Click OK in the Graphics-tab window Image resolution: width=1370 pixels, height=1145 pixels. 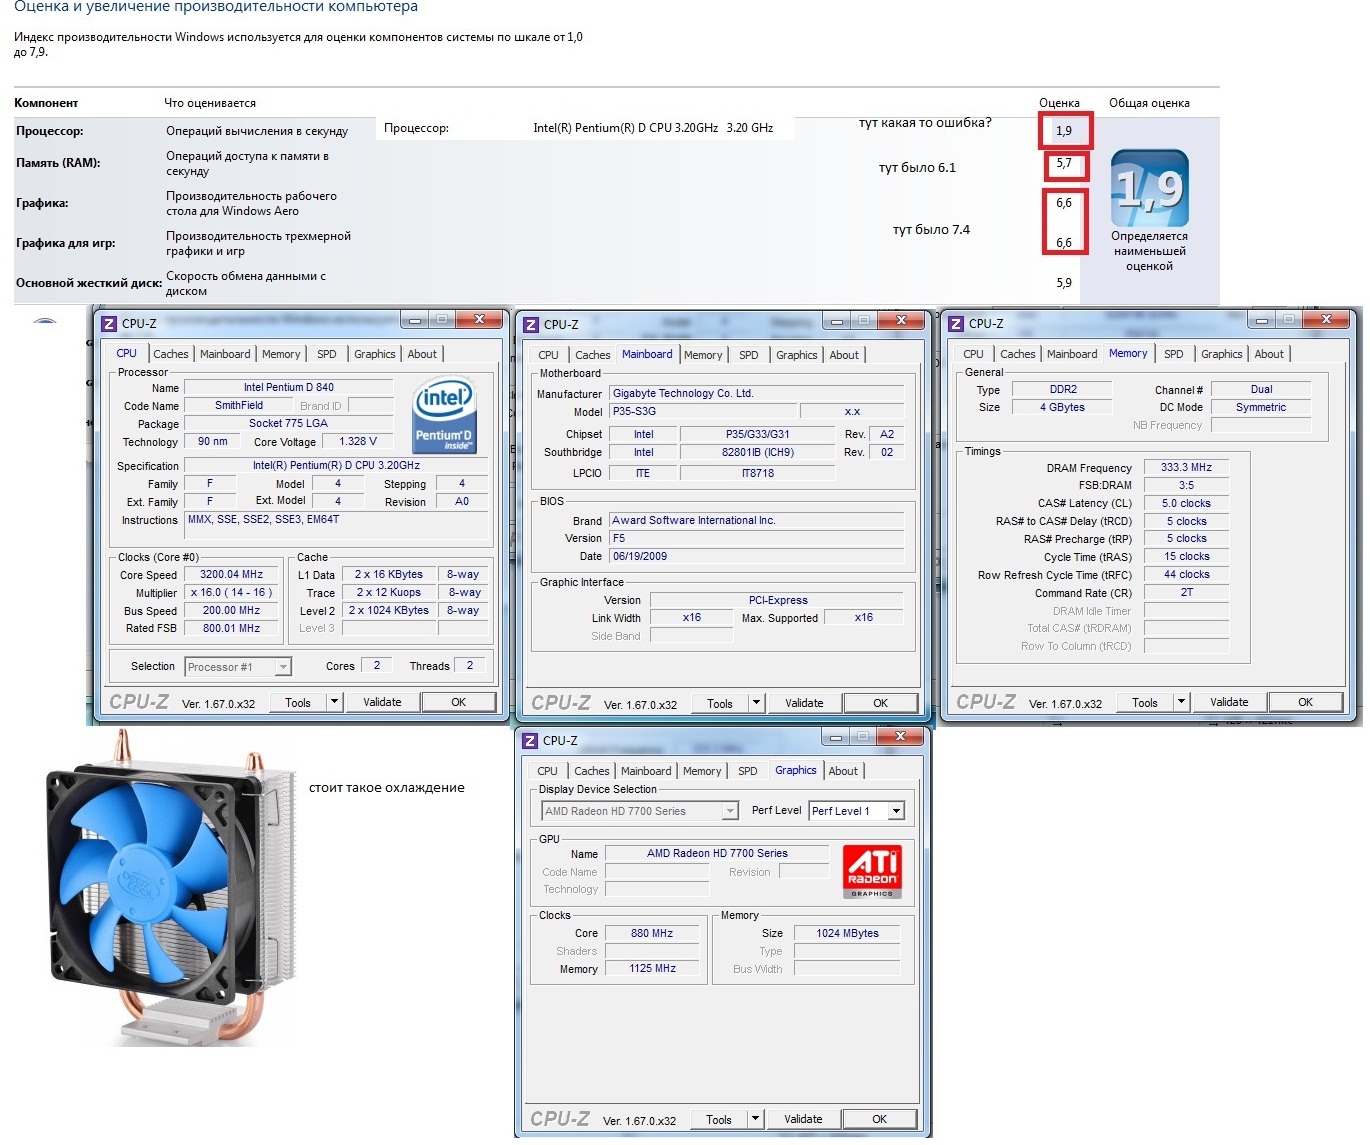(x=880, y=1120)
